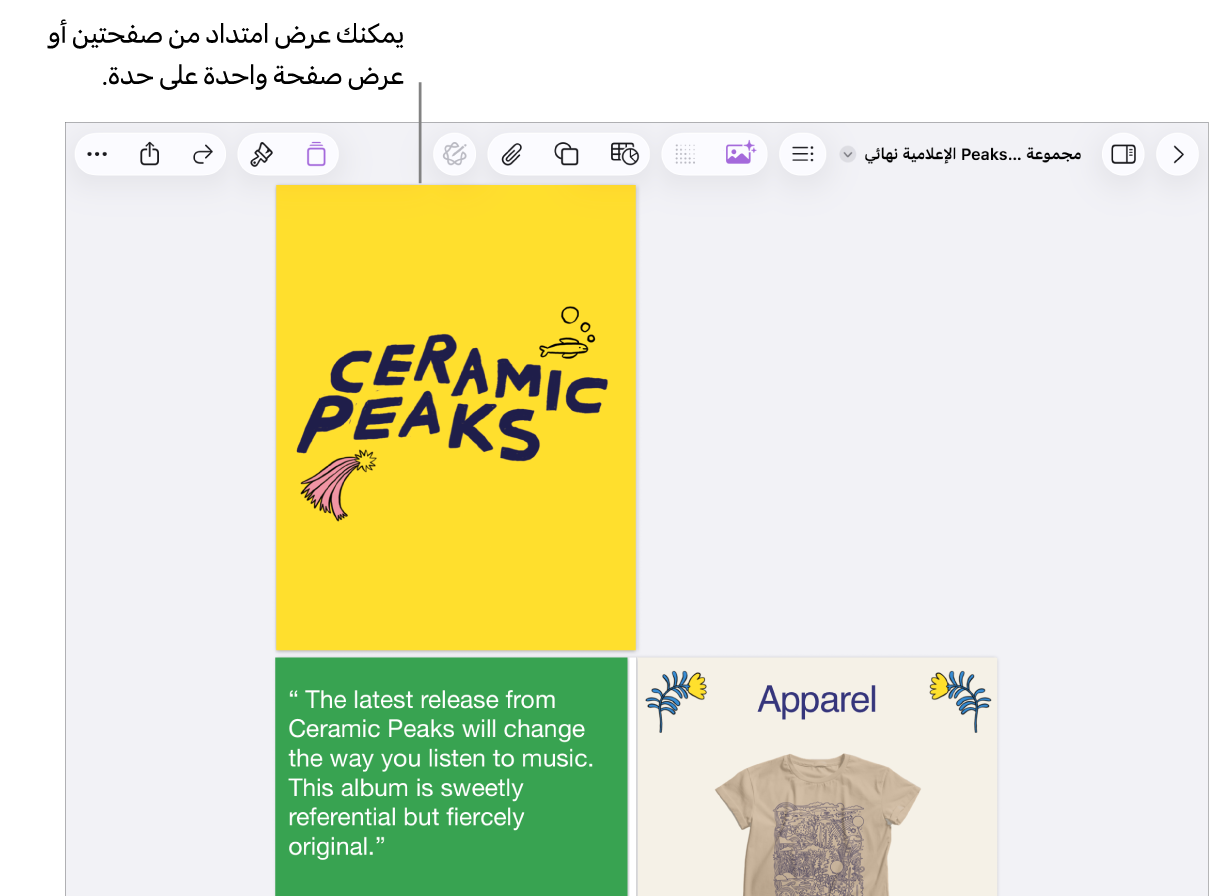Screen dimensions: 1210x896
Task: Go back using the chevron button
Action: pos(1178,154)
